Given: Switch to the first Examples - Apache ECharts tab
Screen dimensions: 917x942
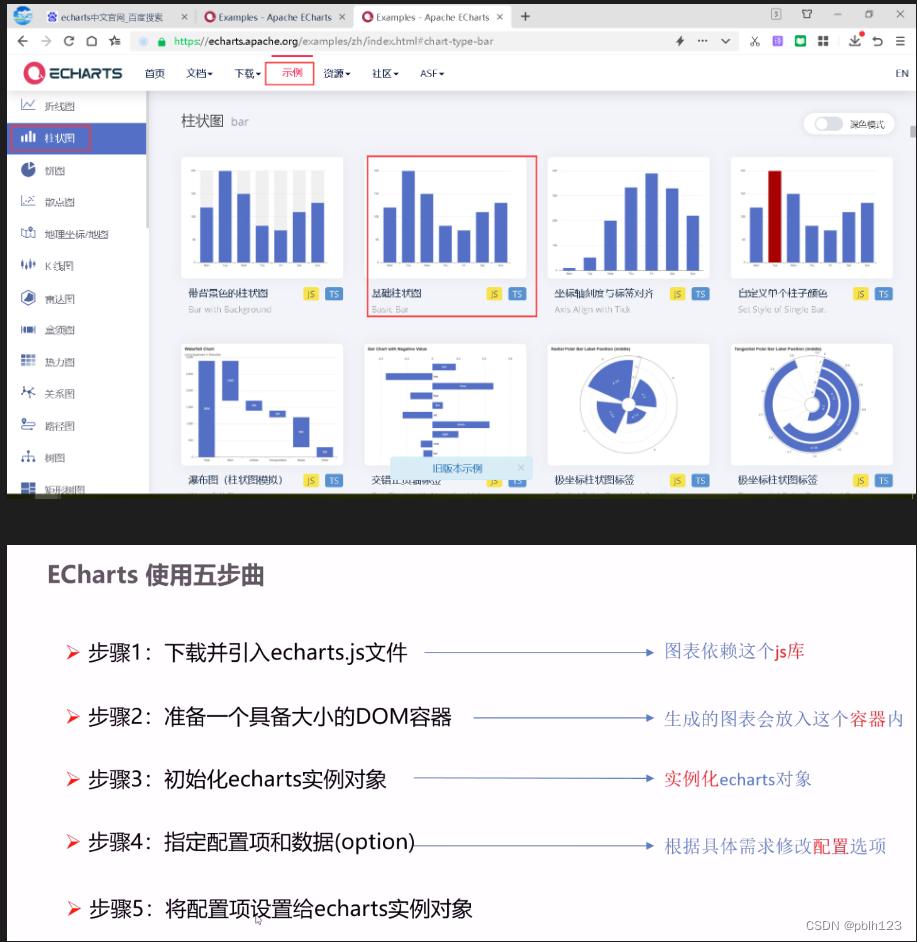Looking at the screenshot, I should [x=275, y=17].
